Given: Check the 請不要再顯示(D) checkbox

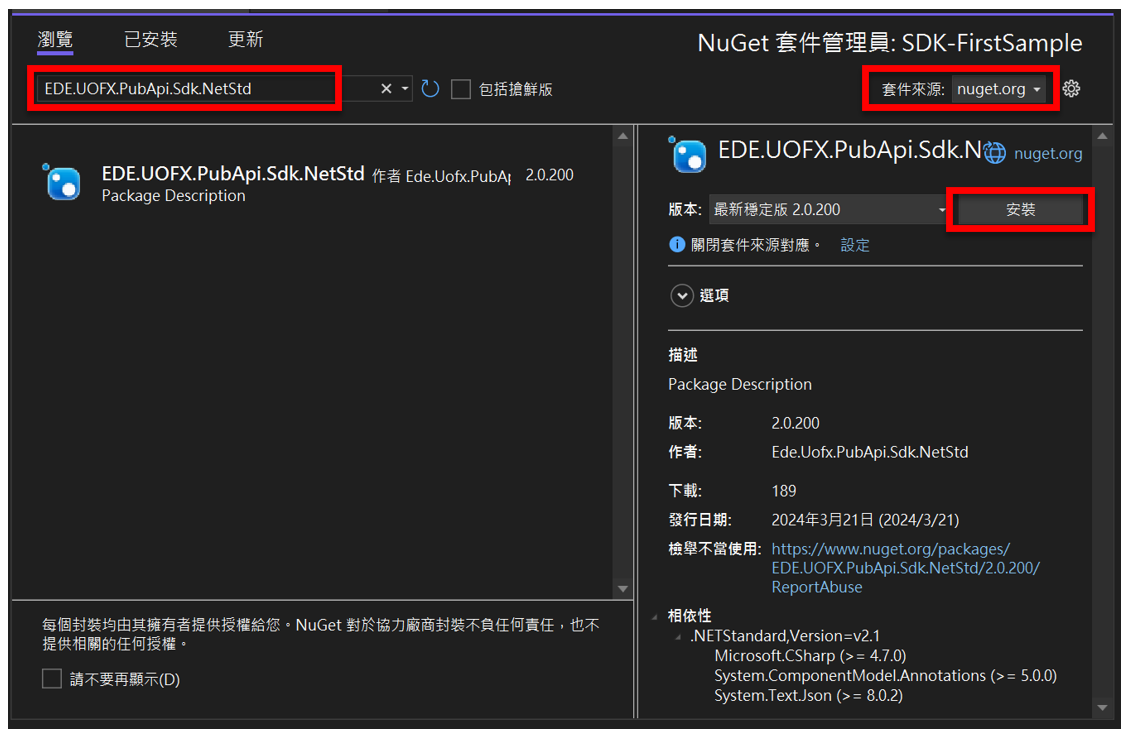Looking at the screenshot, I should (52, 679).
